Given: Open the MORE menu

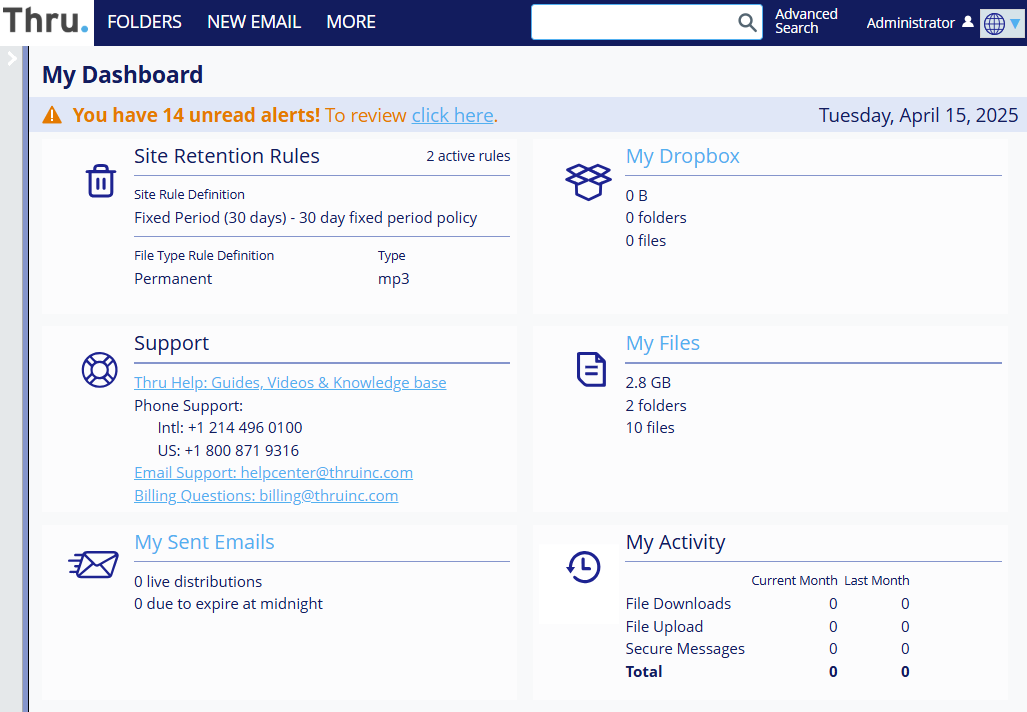Looking at the screenshot, I should (x=351, y=22).
